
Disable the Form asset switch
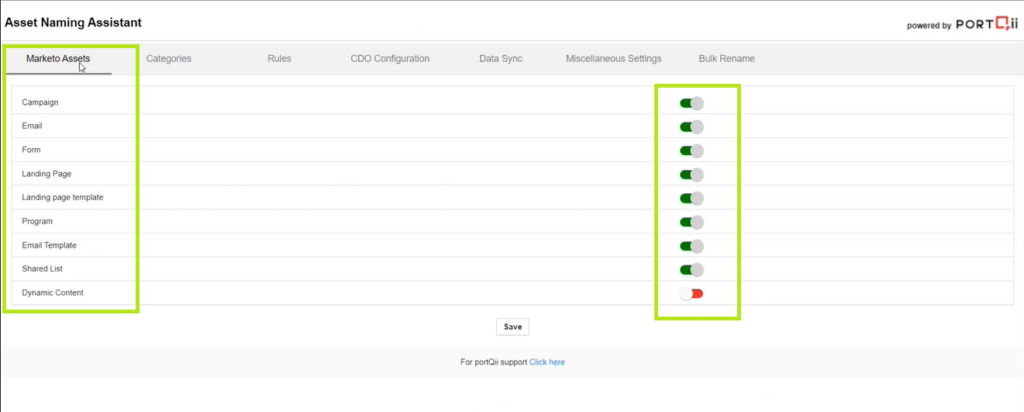(692, 151)
